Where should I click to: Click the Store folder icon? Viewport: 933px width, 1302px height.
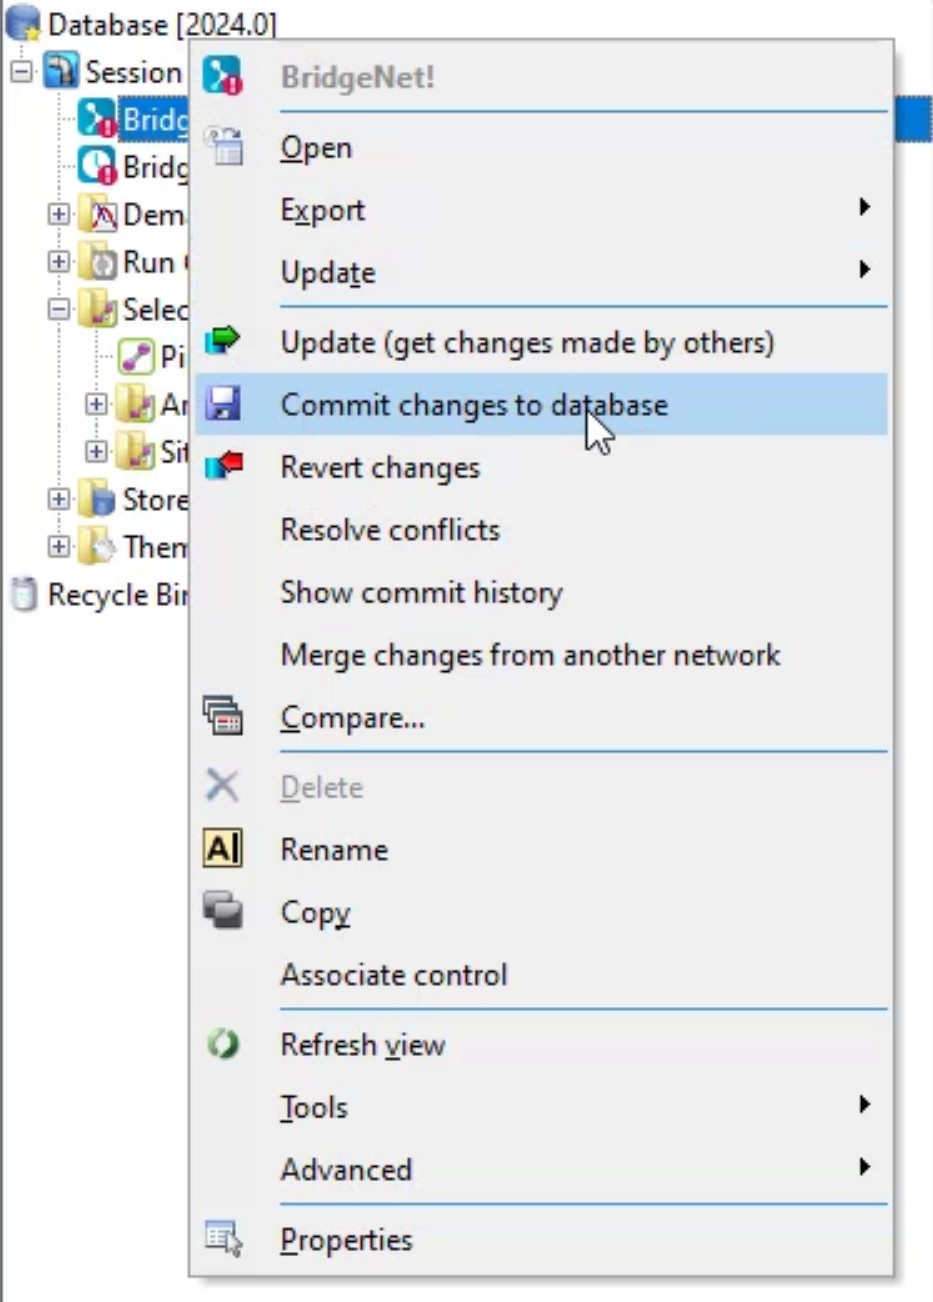tap(98, 499)
